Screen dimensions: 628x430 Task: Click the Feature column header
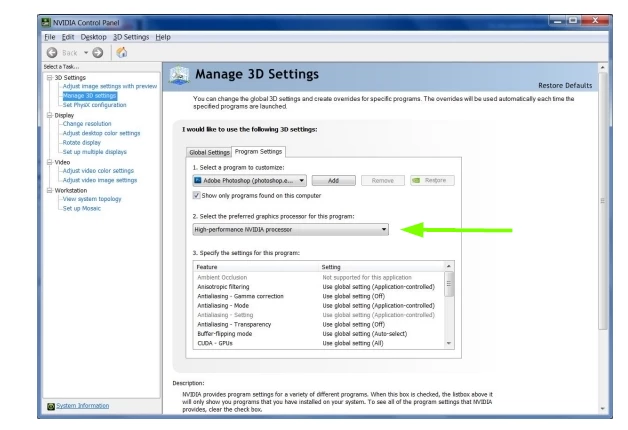[256, 267]
